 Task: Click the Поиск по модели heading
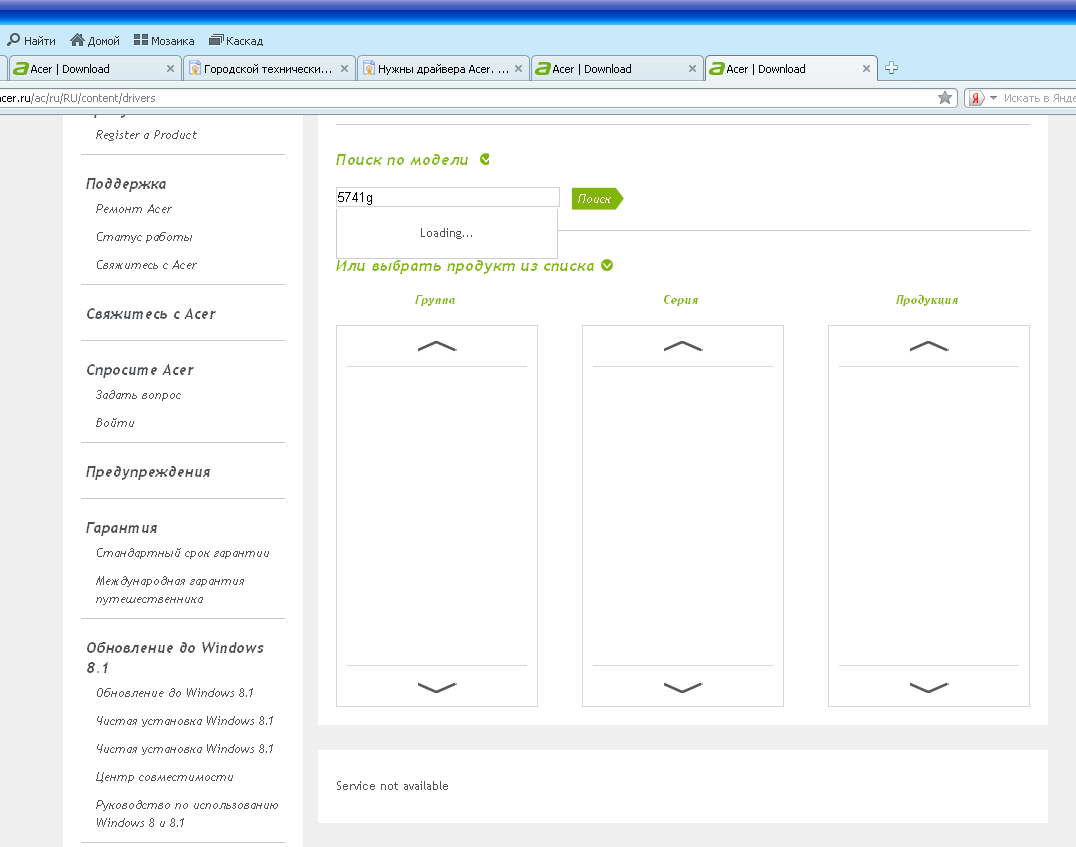click(402, 160)
